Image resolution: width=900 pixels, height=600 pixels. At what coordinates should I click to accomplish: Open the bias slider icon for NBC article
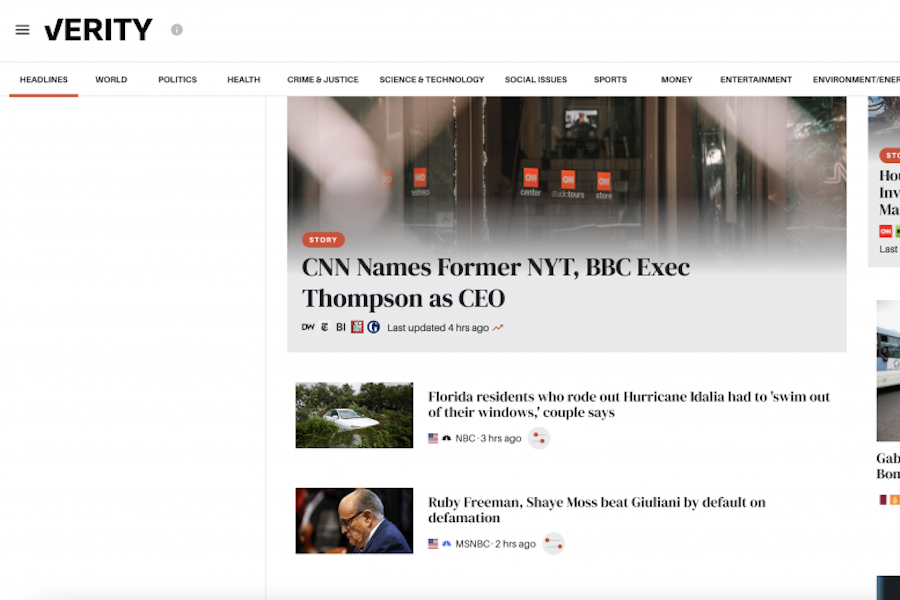coord(539,438)
